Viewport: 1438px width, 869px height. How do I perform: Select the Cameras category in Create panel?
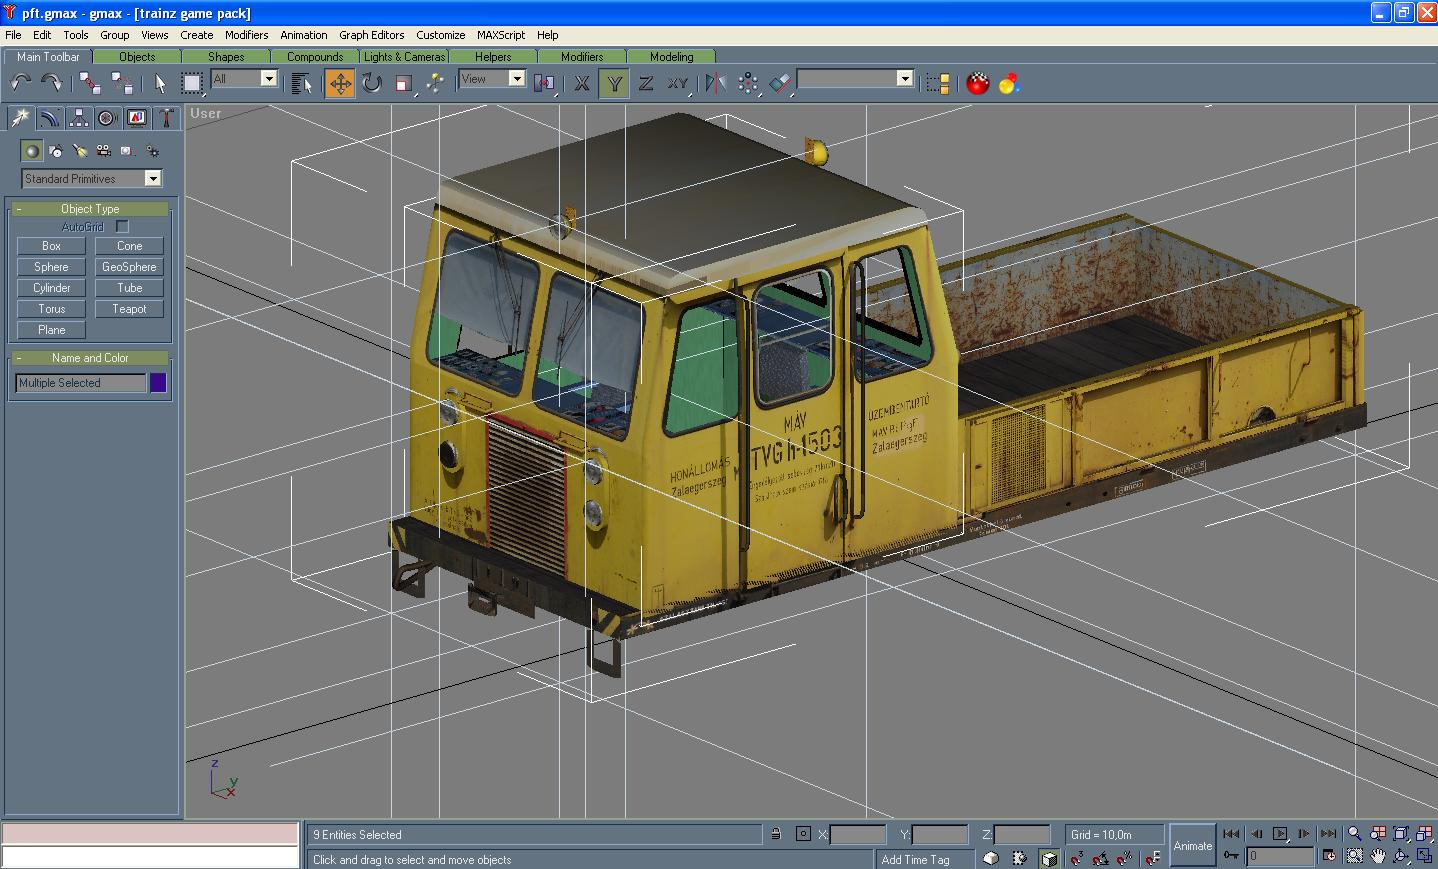[x=104, y=151]
